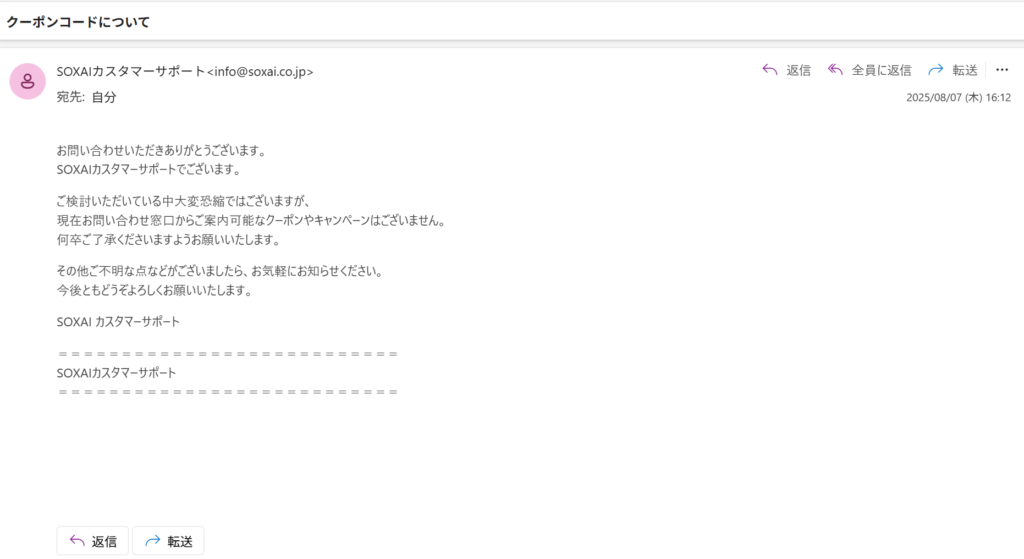The width and height of the screenshot is (1024, 559).
Task: Forward the email with top 転送 button
Action: point(953,70)
